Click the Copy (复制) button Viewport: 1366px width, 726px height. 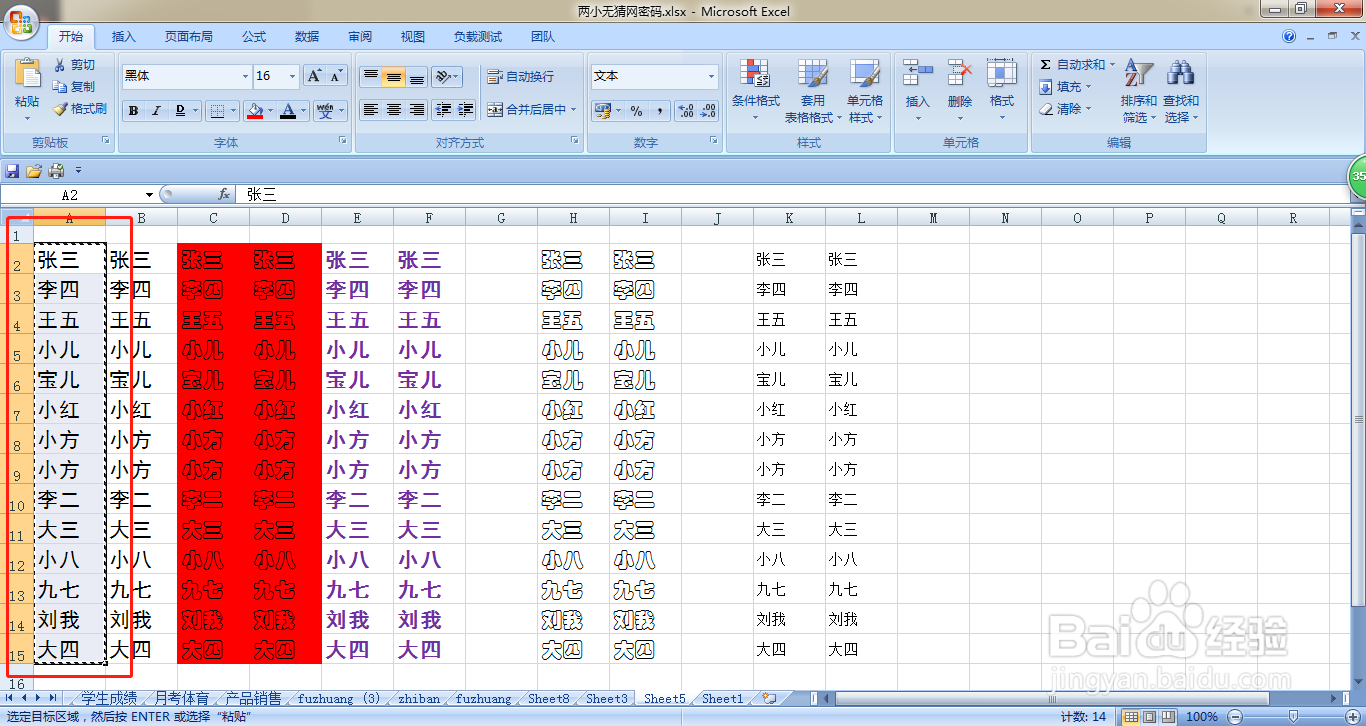pos(76,87)
